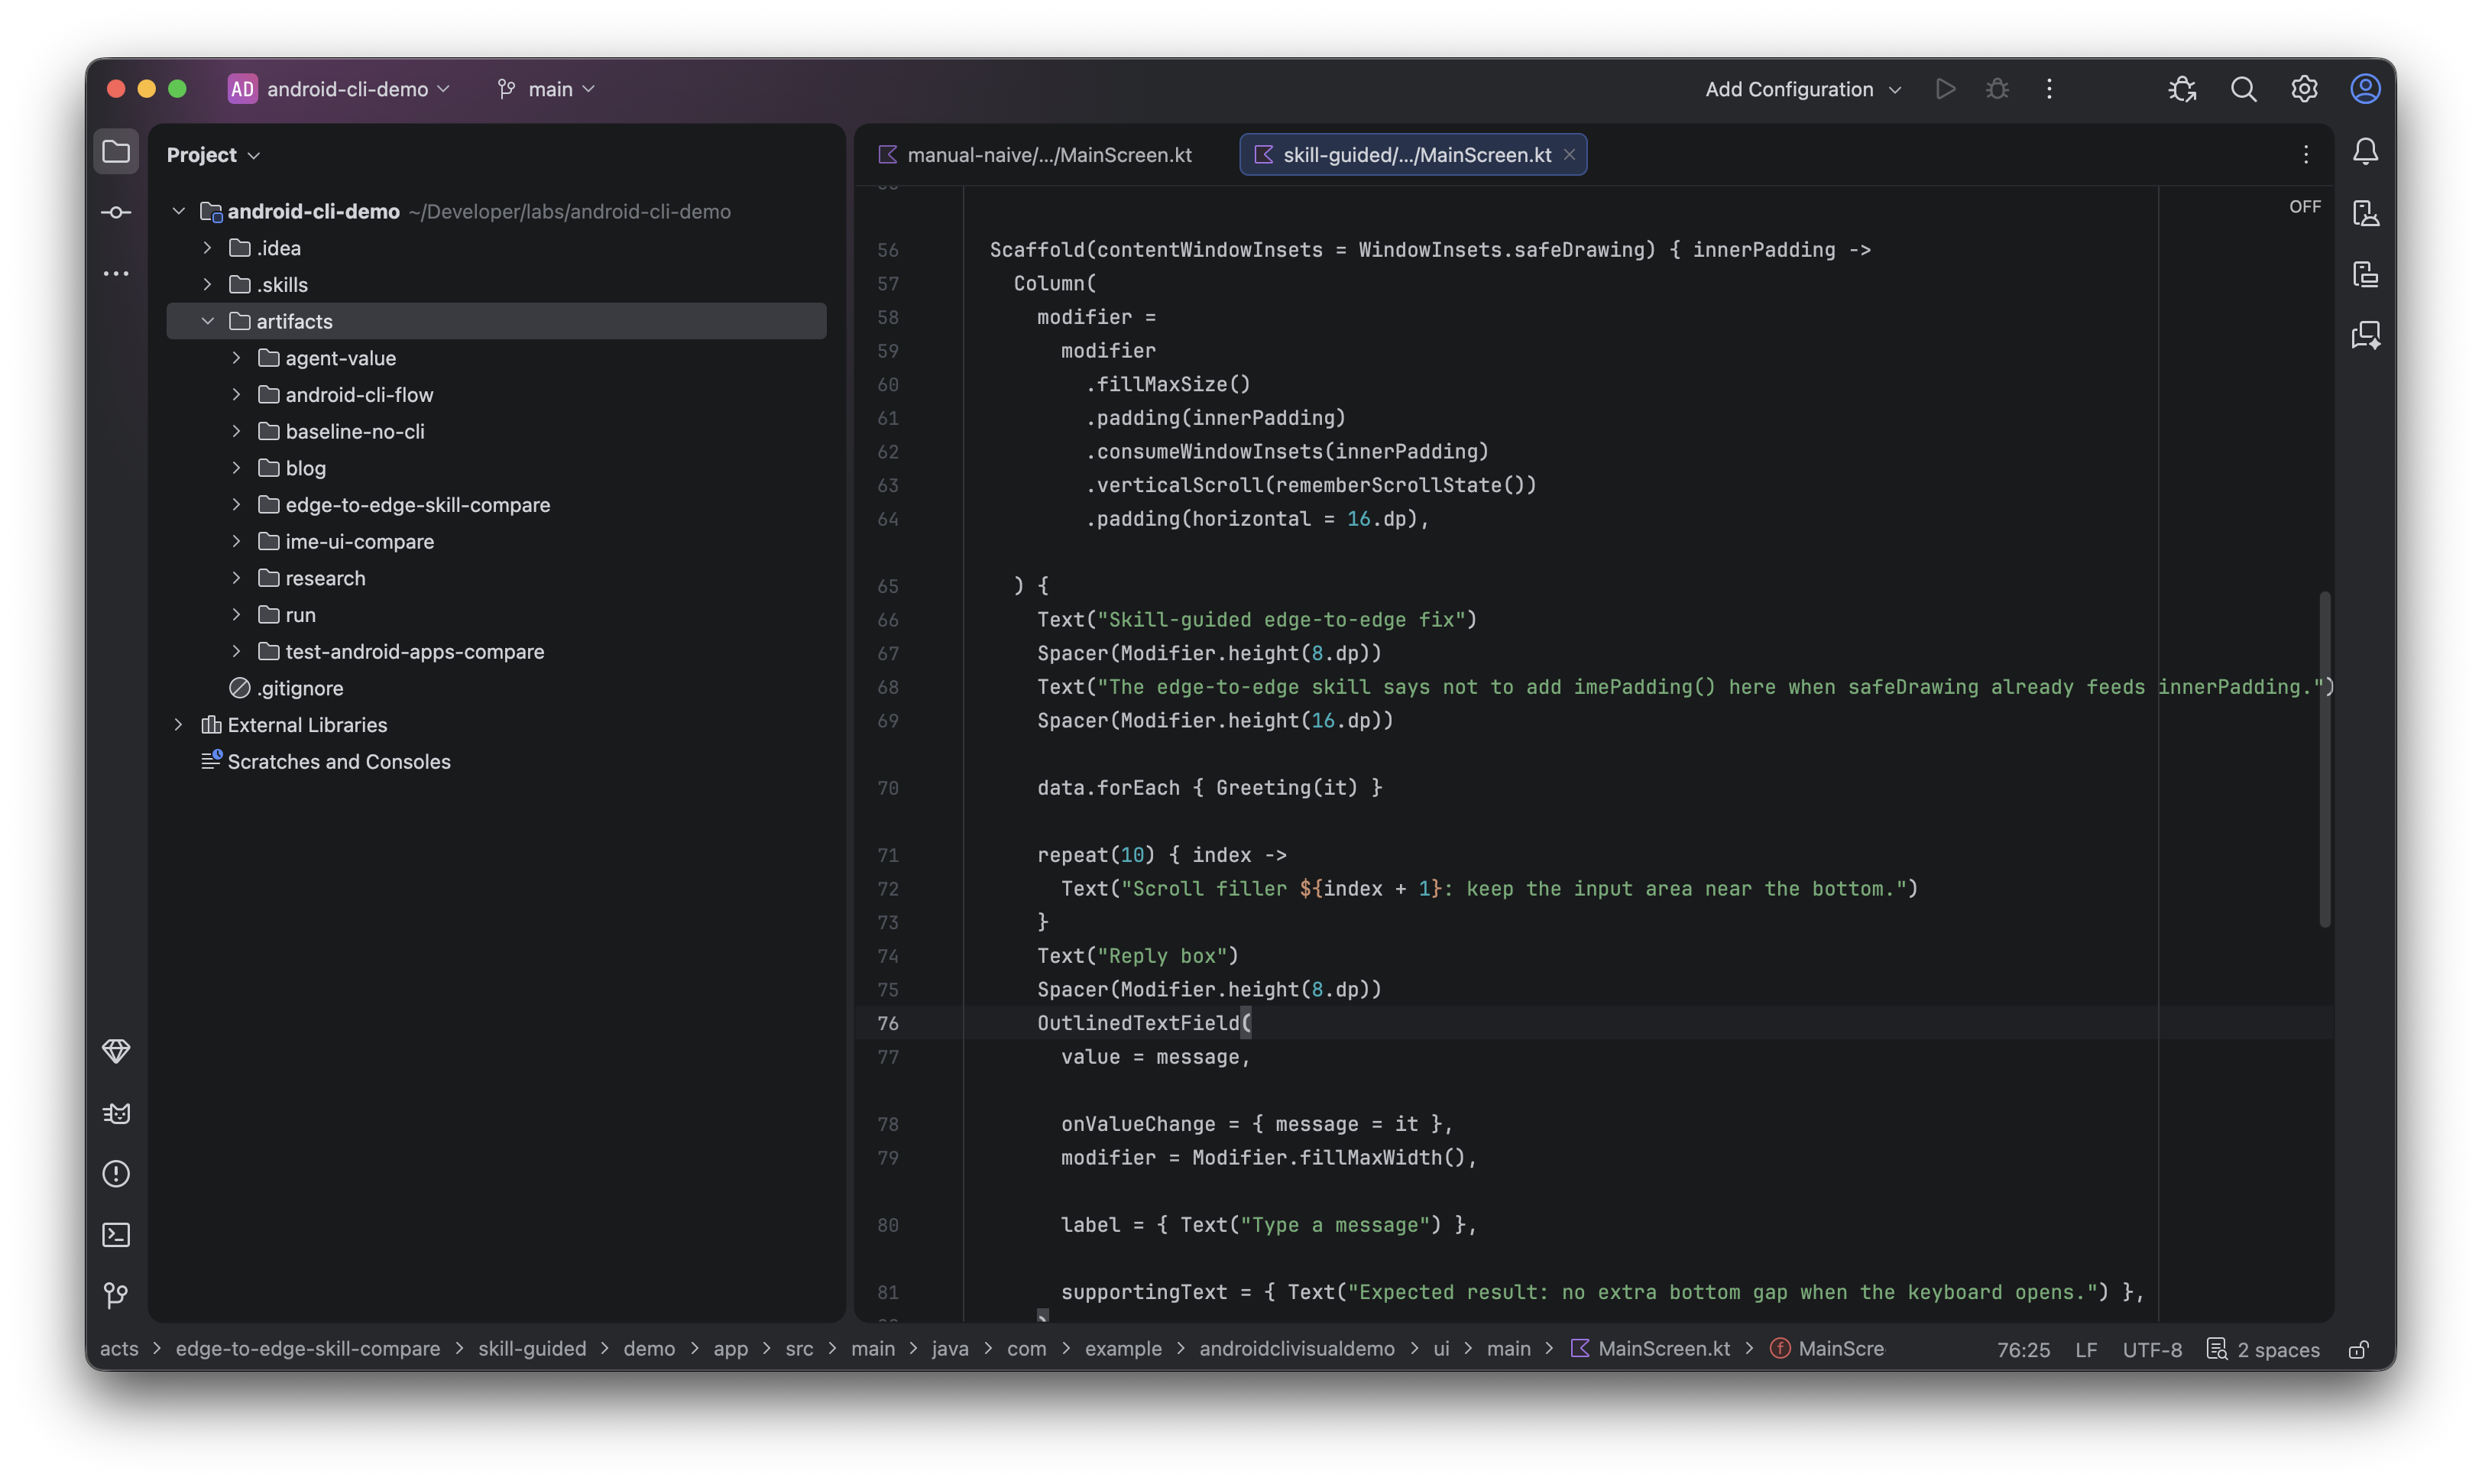Open editor tabs options menu
The height and width of the screenshot is (1484, 2482).
point(2306,154)
